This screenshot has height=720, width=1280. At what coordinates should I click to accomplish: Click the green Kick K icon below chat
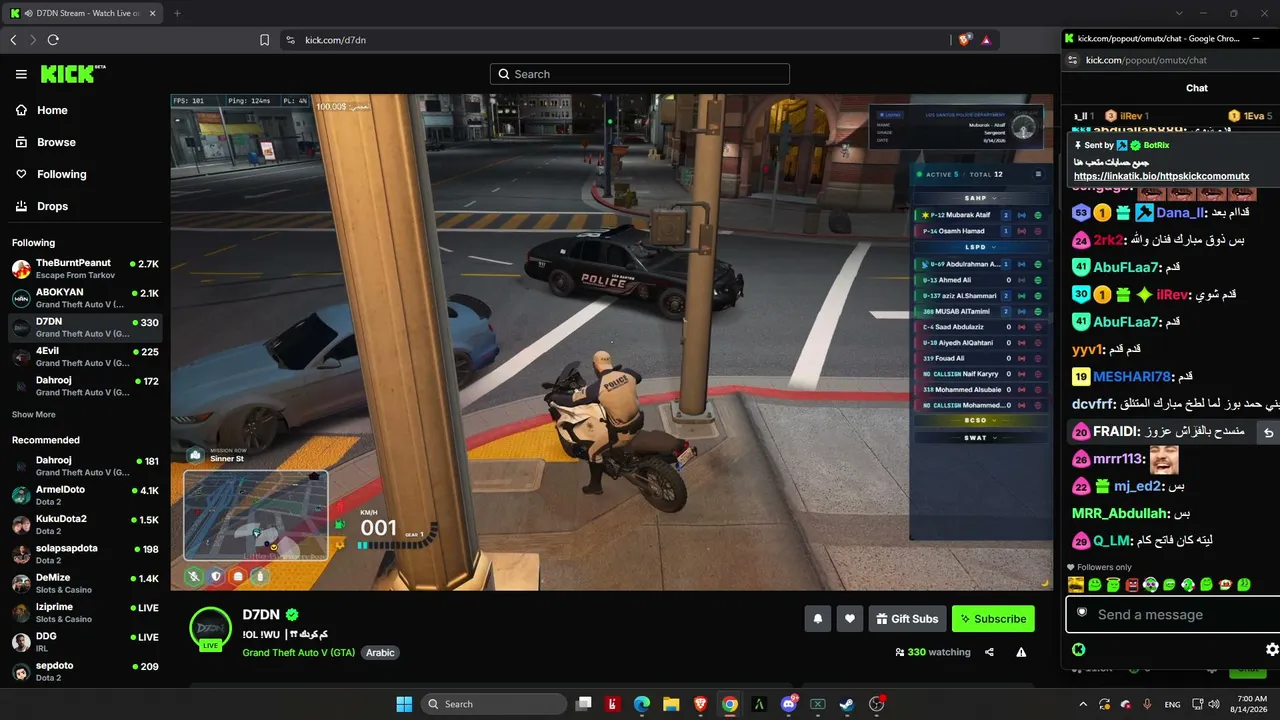click(1079, 649)
